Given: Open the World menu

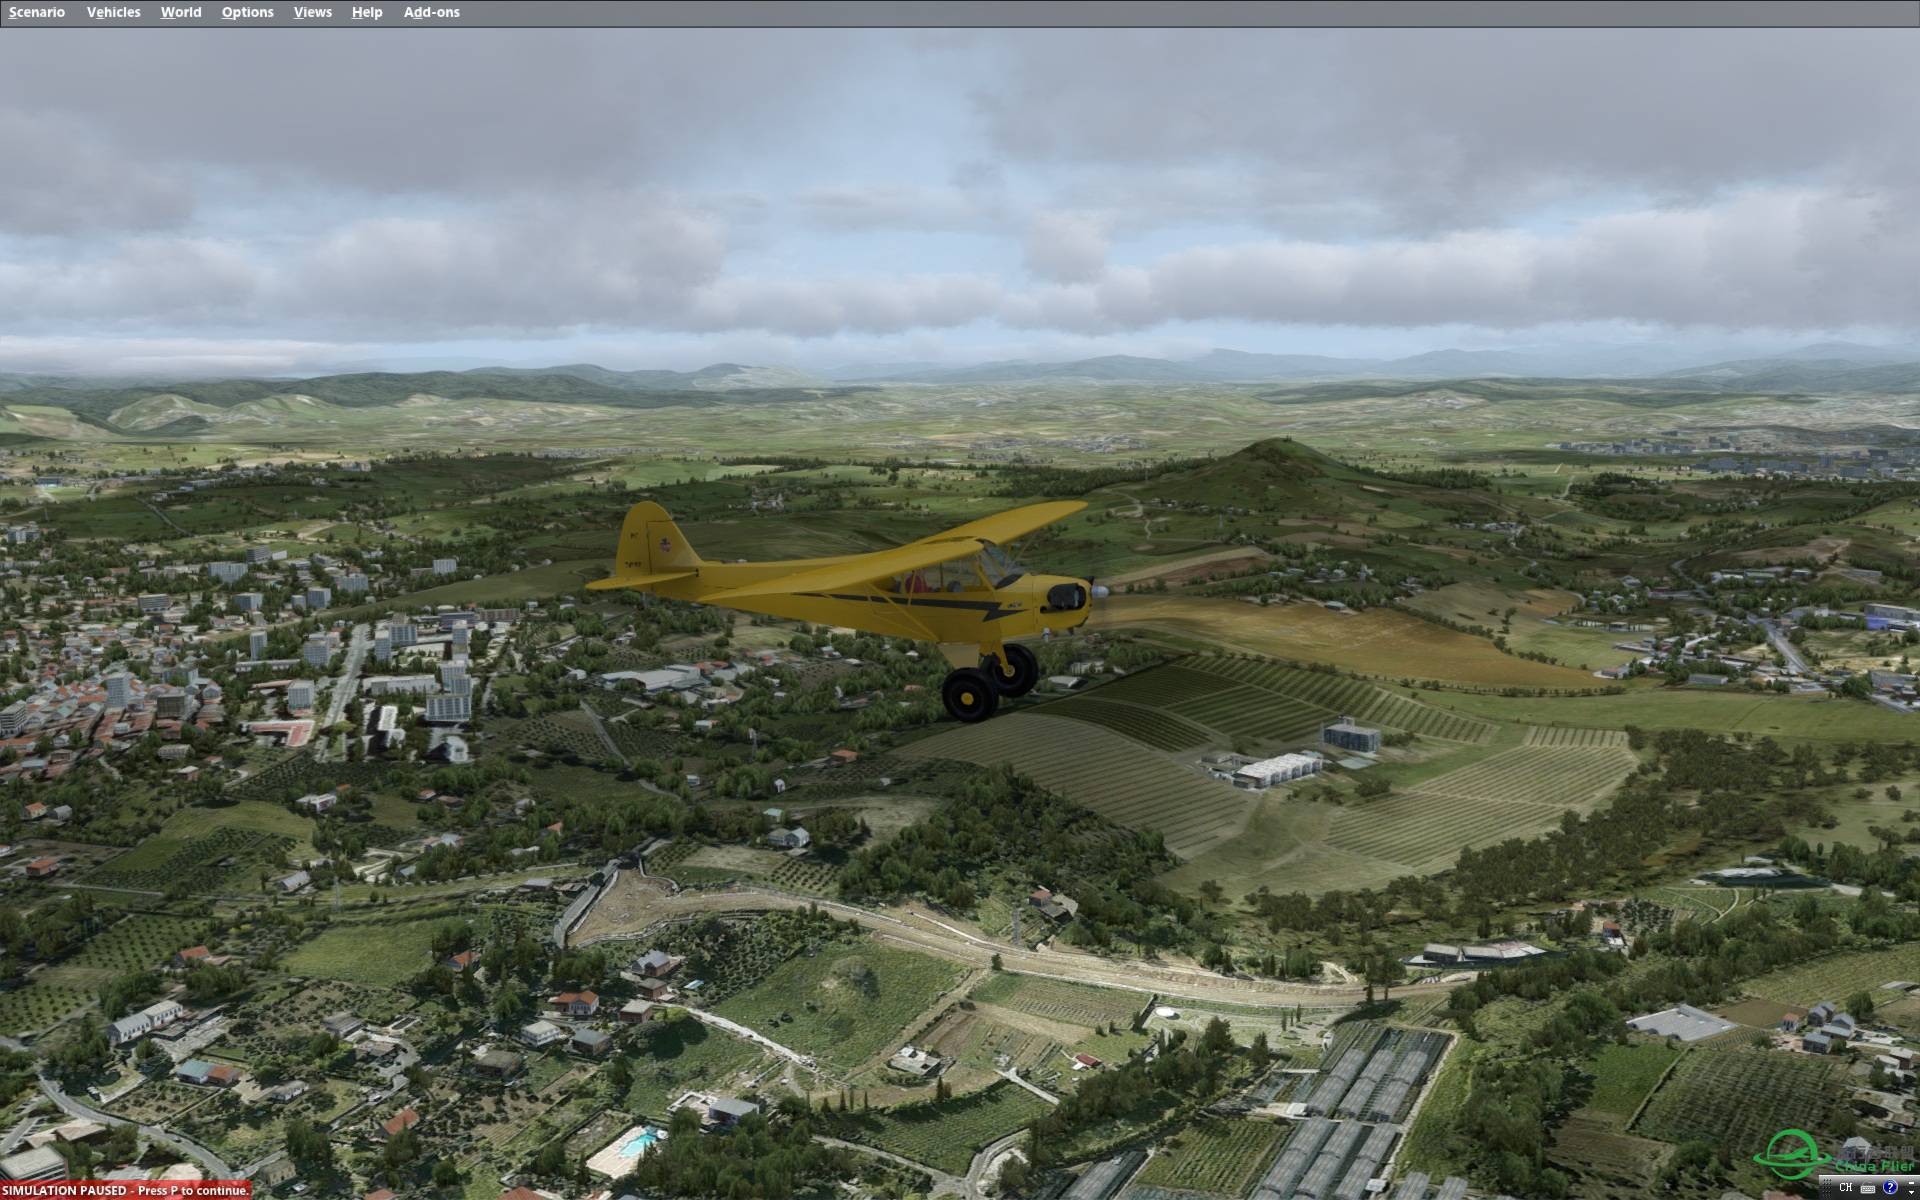Looking at the screenshot, I should coord(180,12).
